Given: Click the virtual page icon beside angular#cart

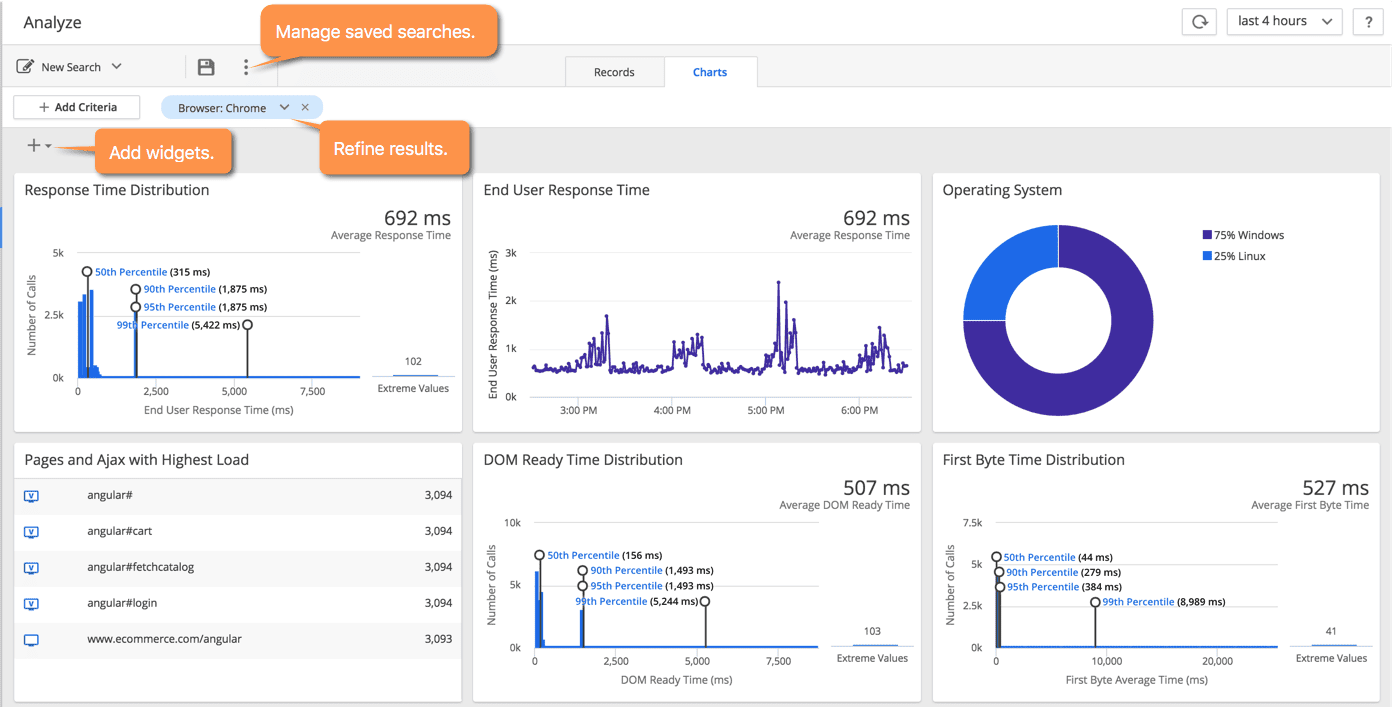Looking at the screenshot, I should tap(30, 531).
